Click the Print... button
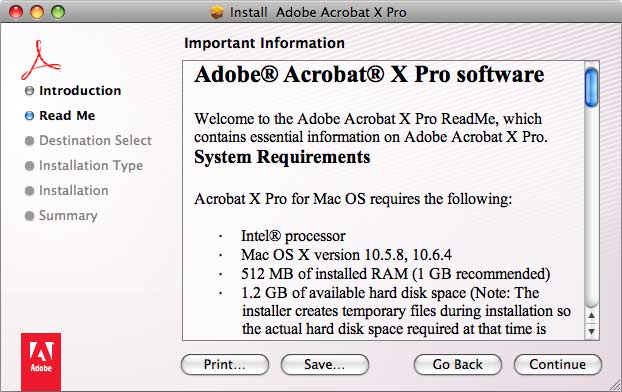622x392 pixels. click(x=225, y=364)
